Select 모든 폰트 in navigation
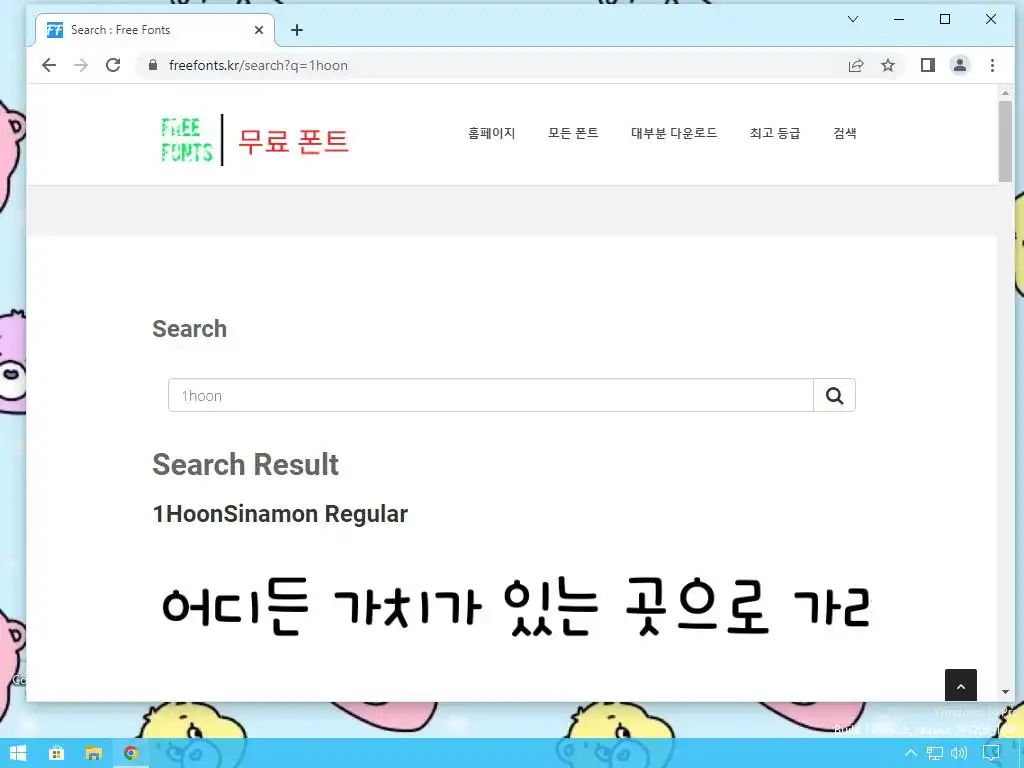 pyautogui.click(x=573, y=133)
